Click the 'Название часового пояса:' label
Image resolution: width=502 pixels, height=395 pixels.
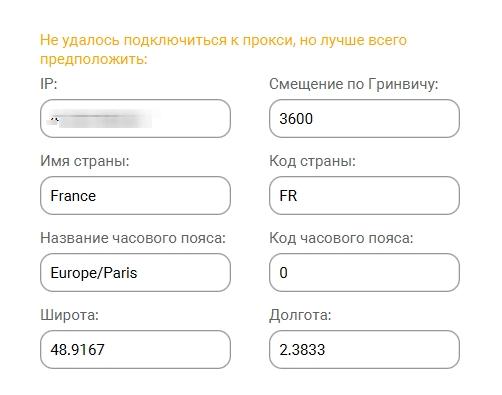(x=133, y=238)
